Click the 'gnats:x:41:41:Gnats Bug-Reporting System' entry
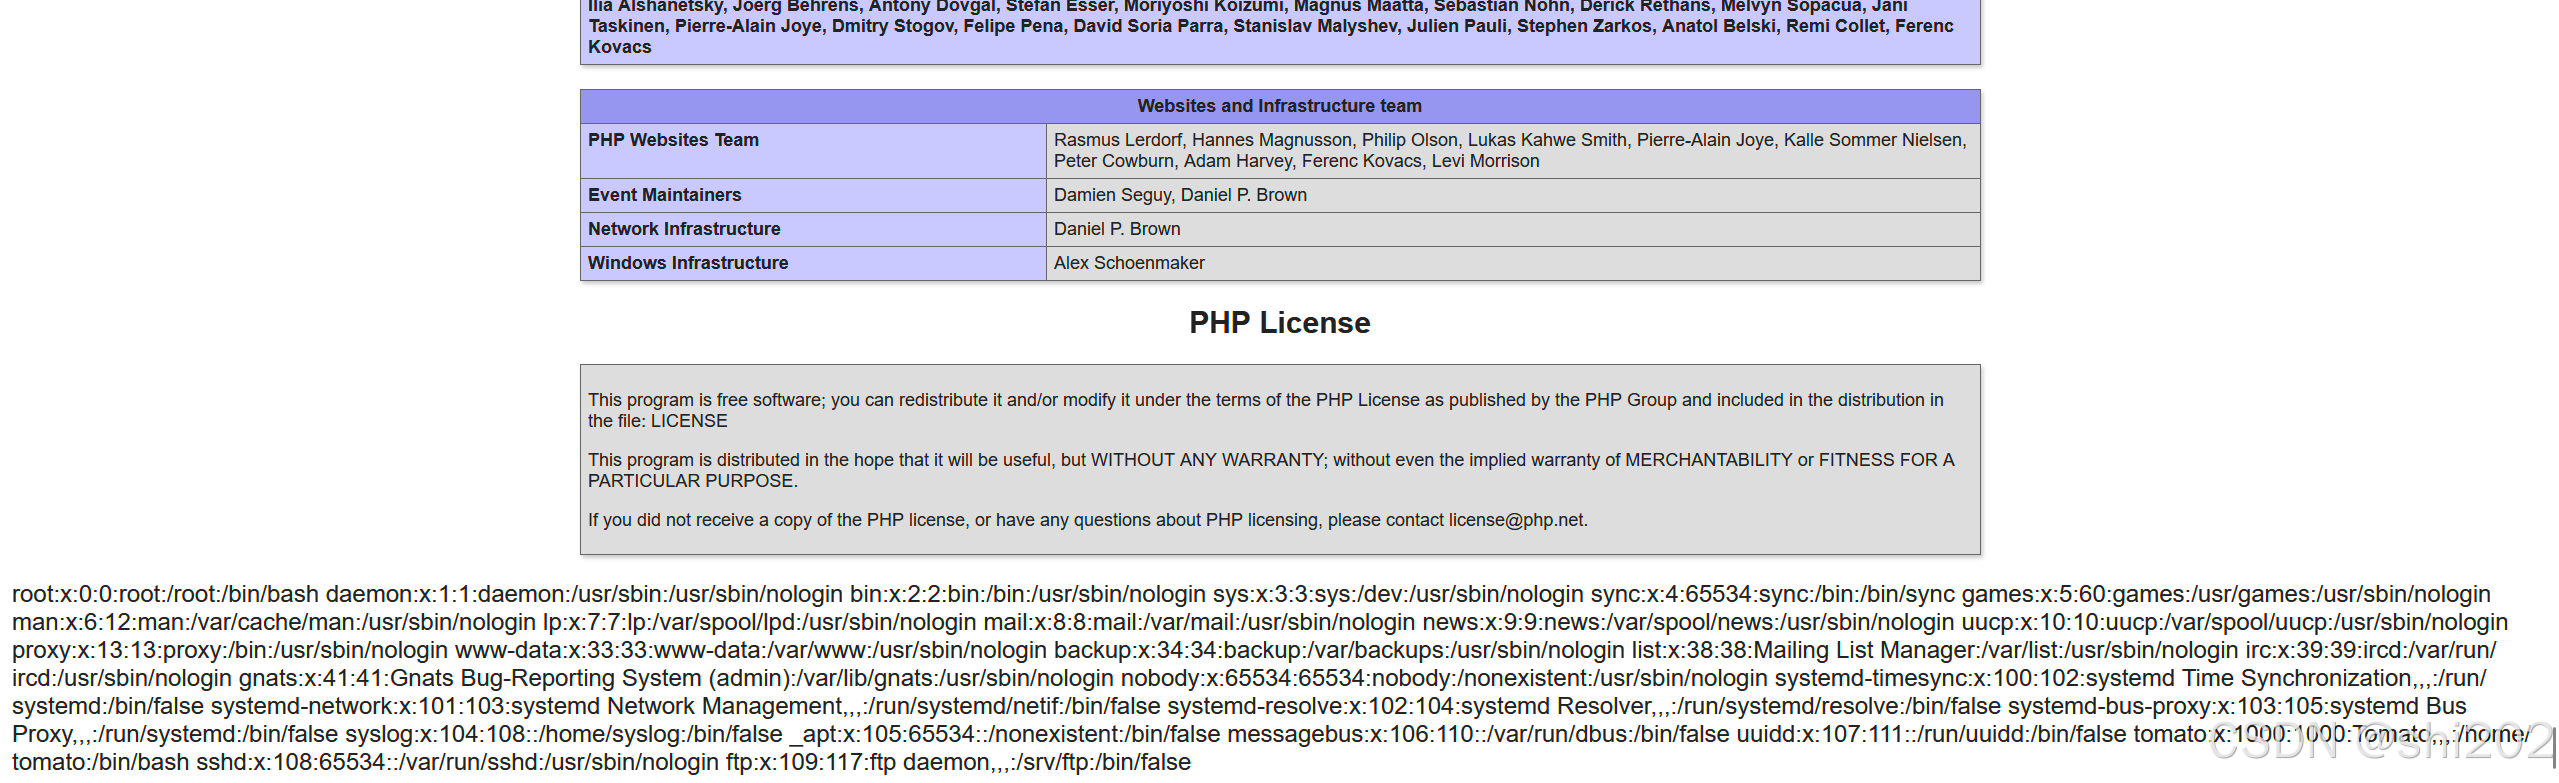2559x783 pixels. coord(675,678)
